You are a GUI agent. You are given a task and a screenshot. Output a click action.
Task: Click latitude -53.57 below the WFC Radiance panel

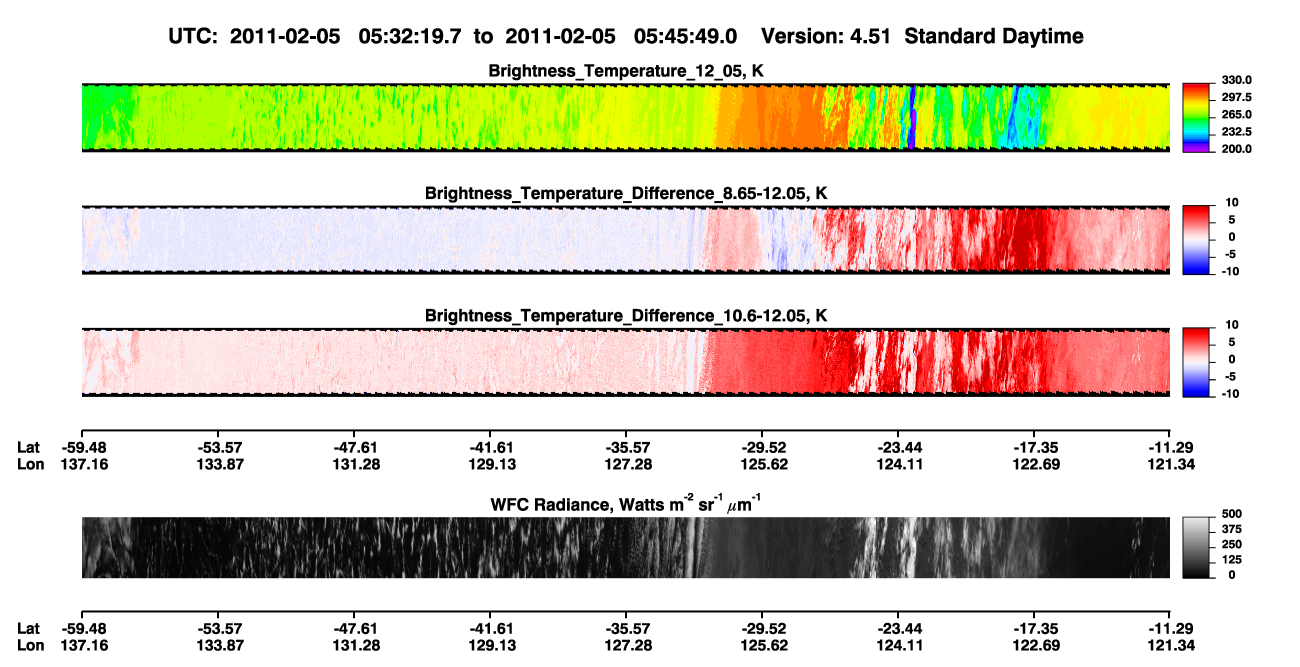click(217, 628)
